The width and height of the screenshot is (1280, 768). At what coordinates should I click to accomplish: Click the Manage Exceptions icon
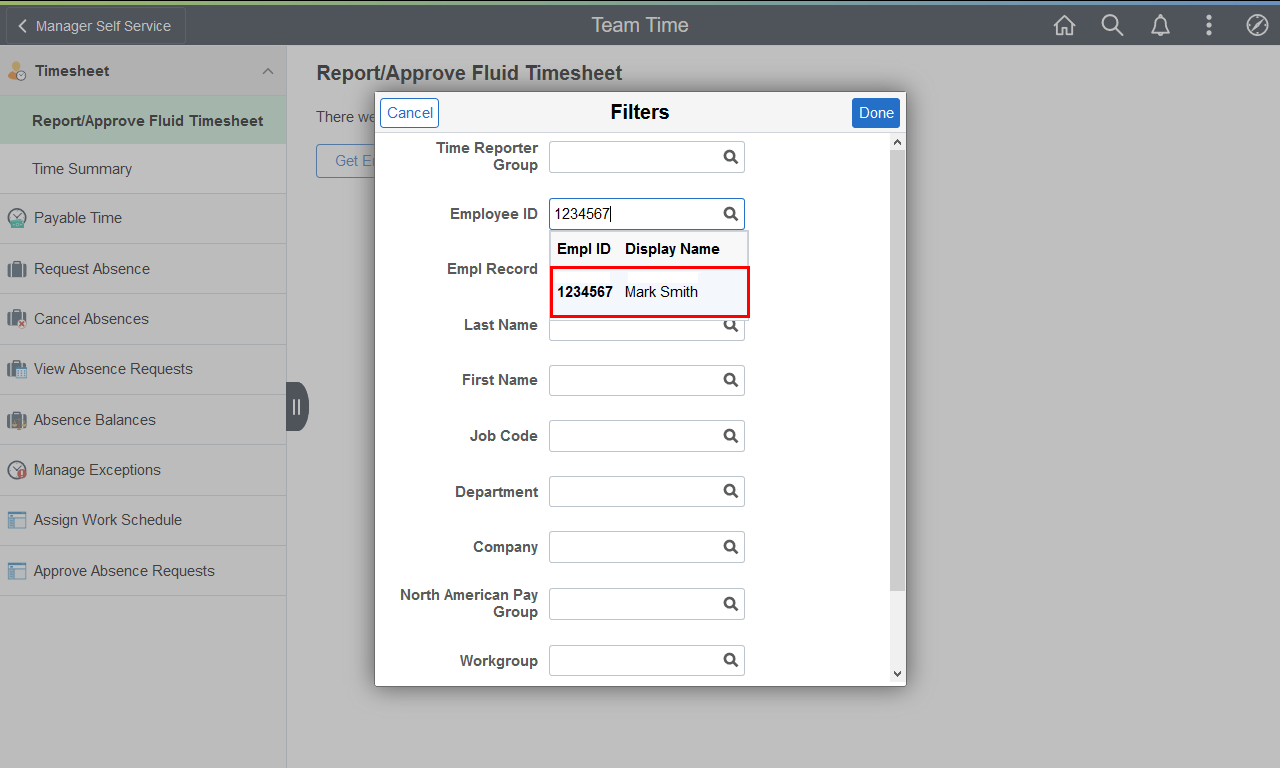click(x=17, y=470)
